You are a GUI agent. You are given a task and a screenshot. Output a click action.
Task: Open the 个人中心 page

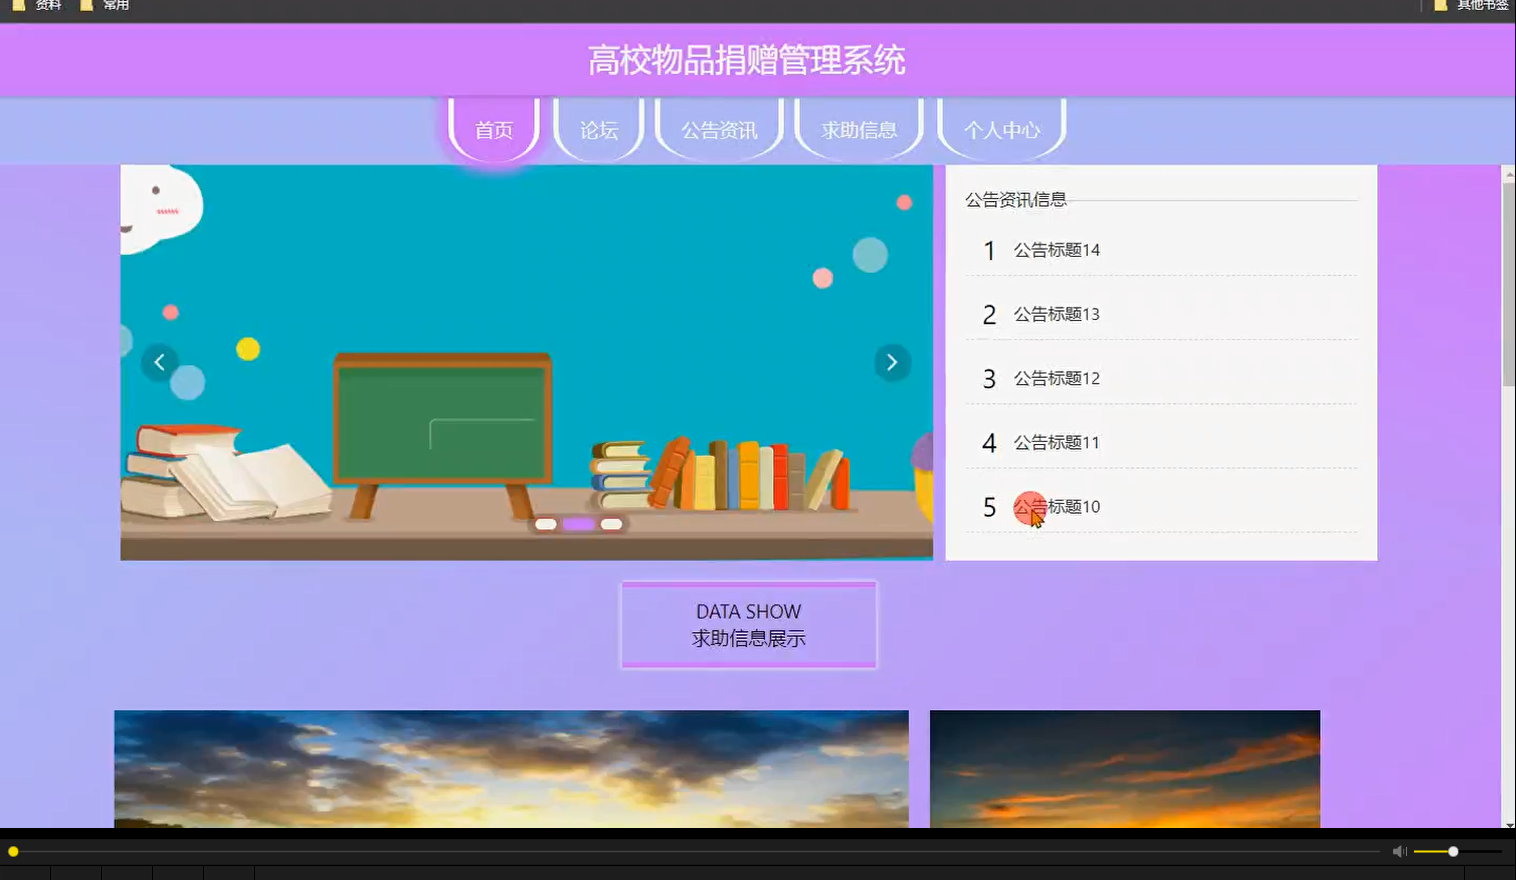pos(1003,129)
